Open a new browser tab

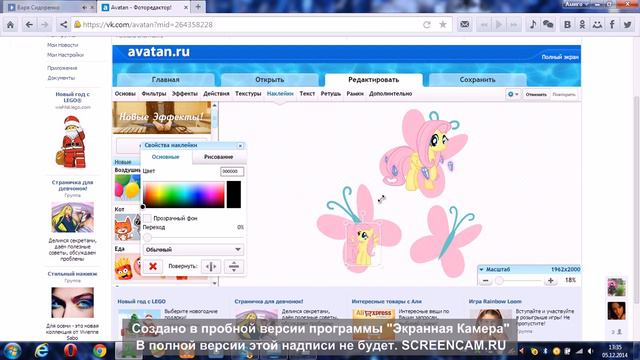pos(198,7)
